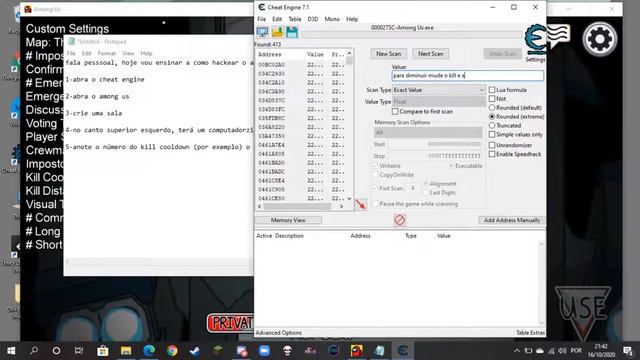Open File Explorer from the taskbar
The image size is (640, 360).
tap(126, 351)
